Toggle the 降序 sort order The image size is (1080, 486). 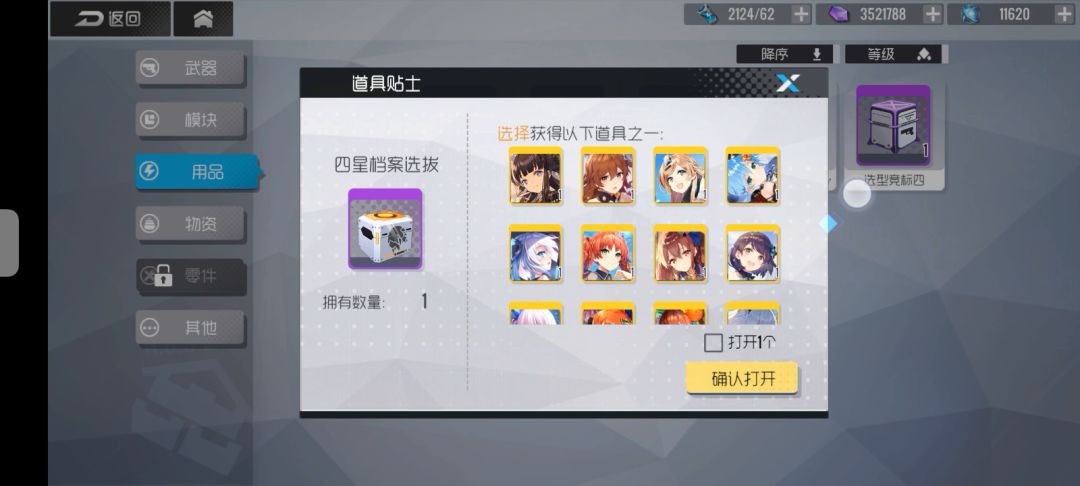[x=785, y=54]
